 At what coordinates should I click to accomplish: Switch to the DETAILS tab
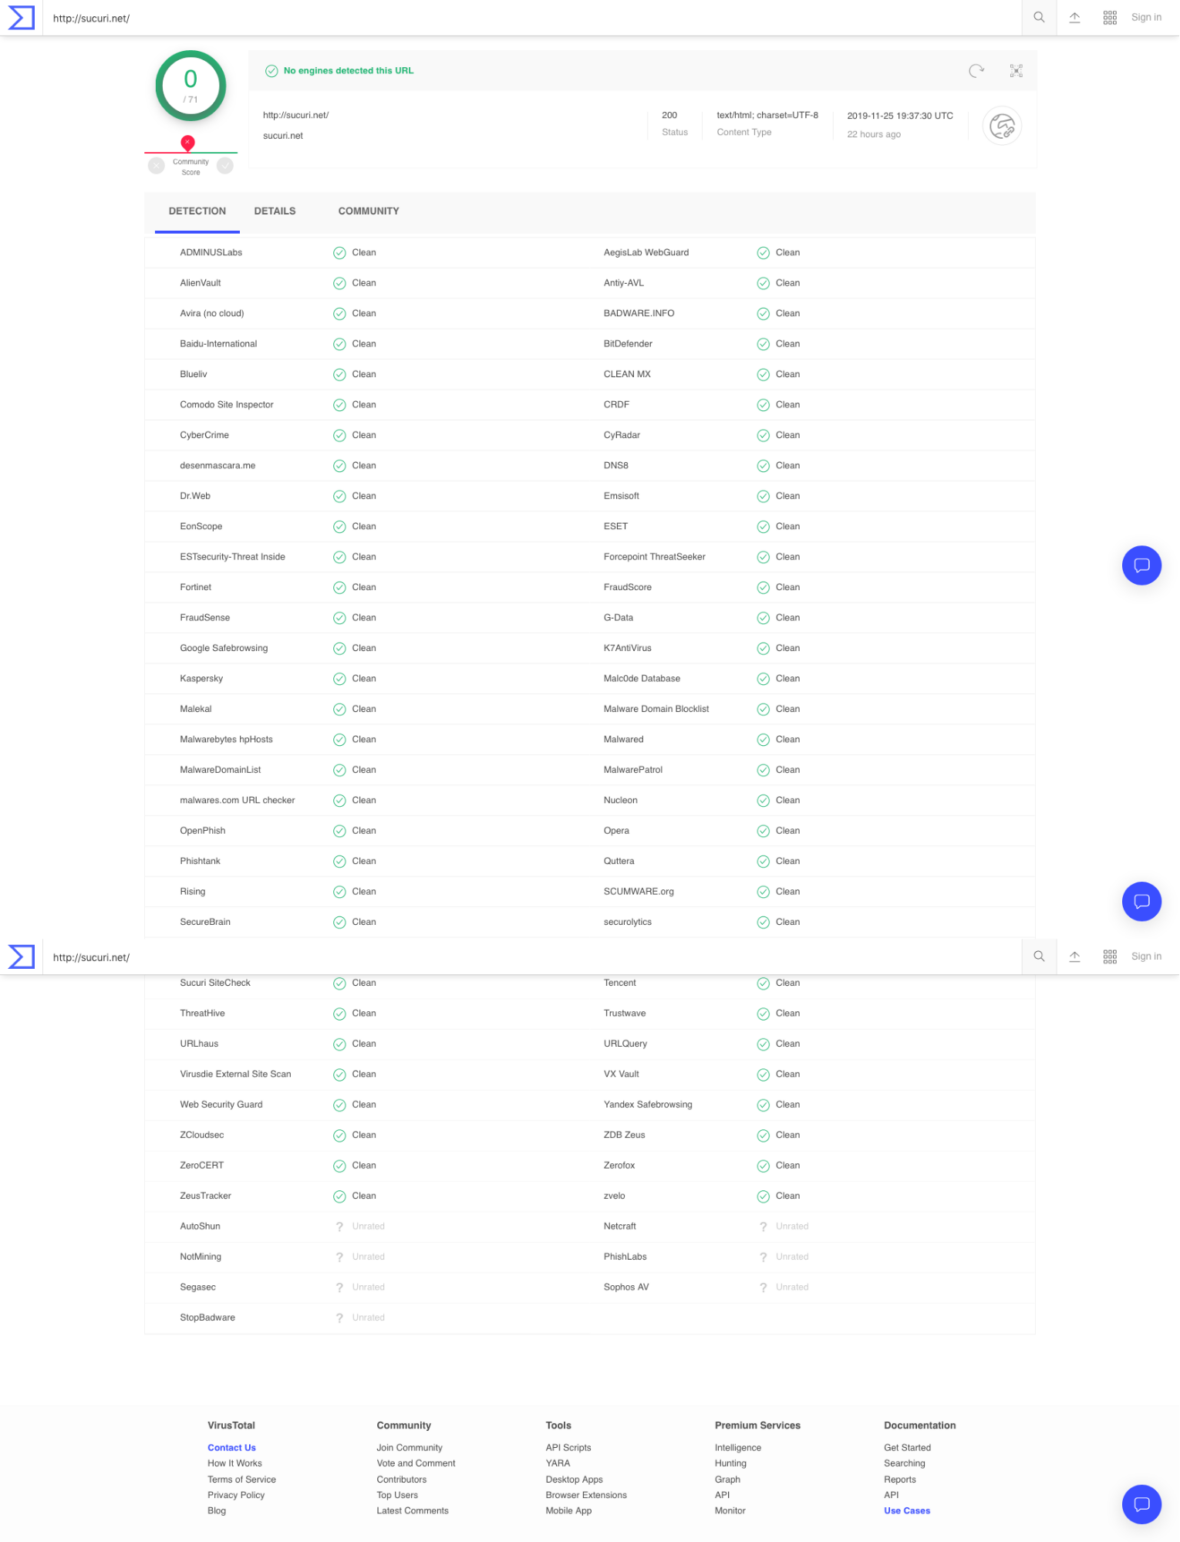click(x=275, y=211)
